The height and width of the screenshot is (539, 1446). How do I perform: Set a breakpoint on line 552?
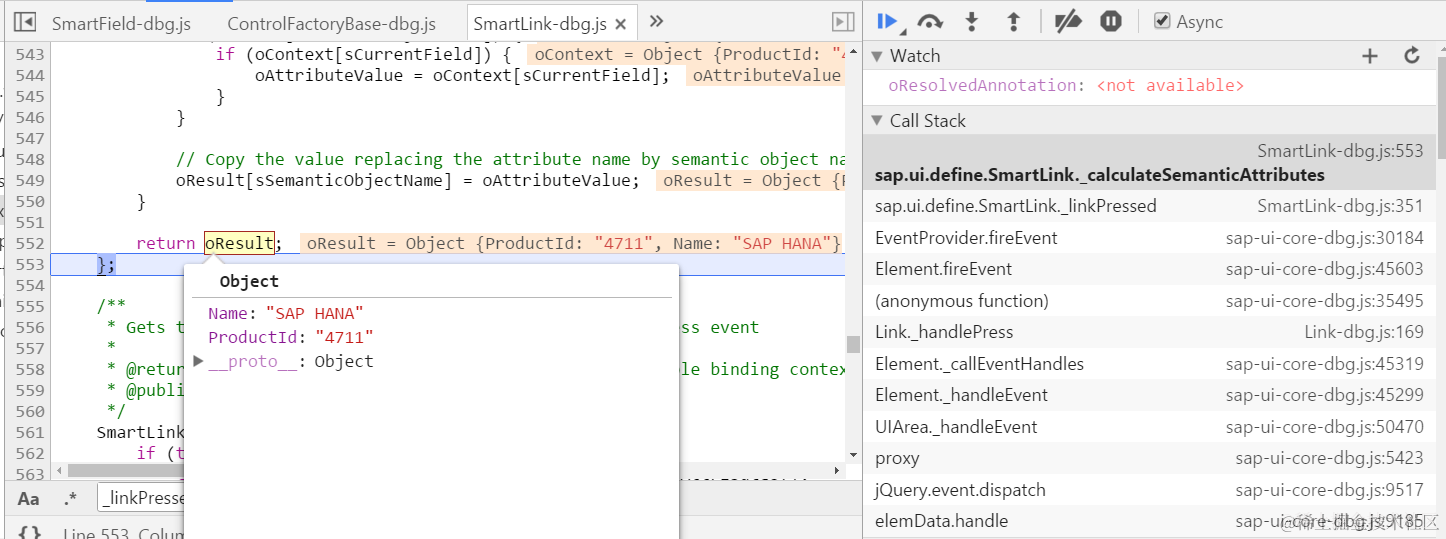pyautogui.click(x=30, y=243)
